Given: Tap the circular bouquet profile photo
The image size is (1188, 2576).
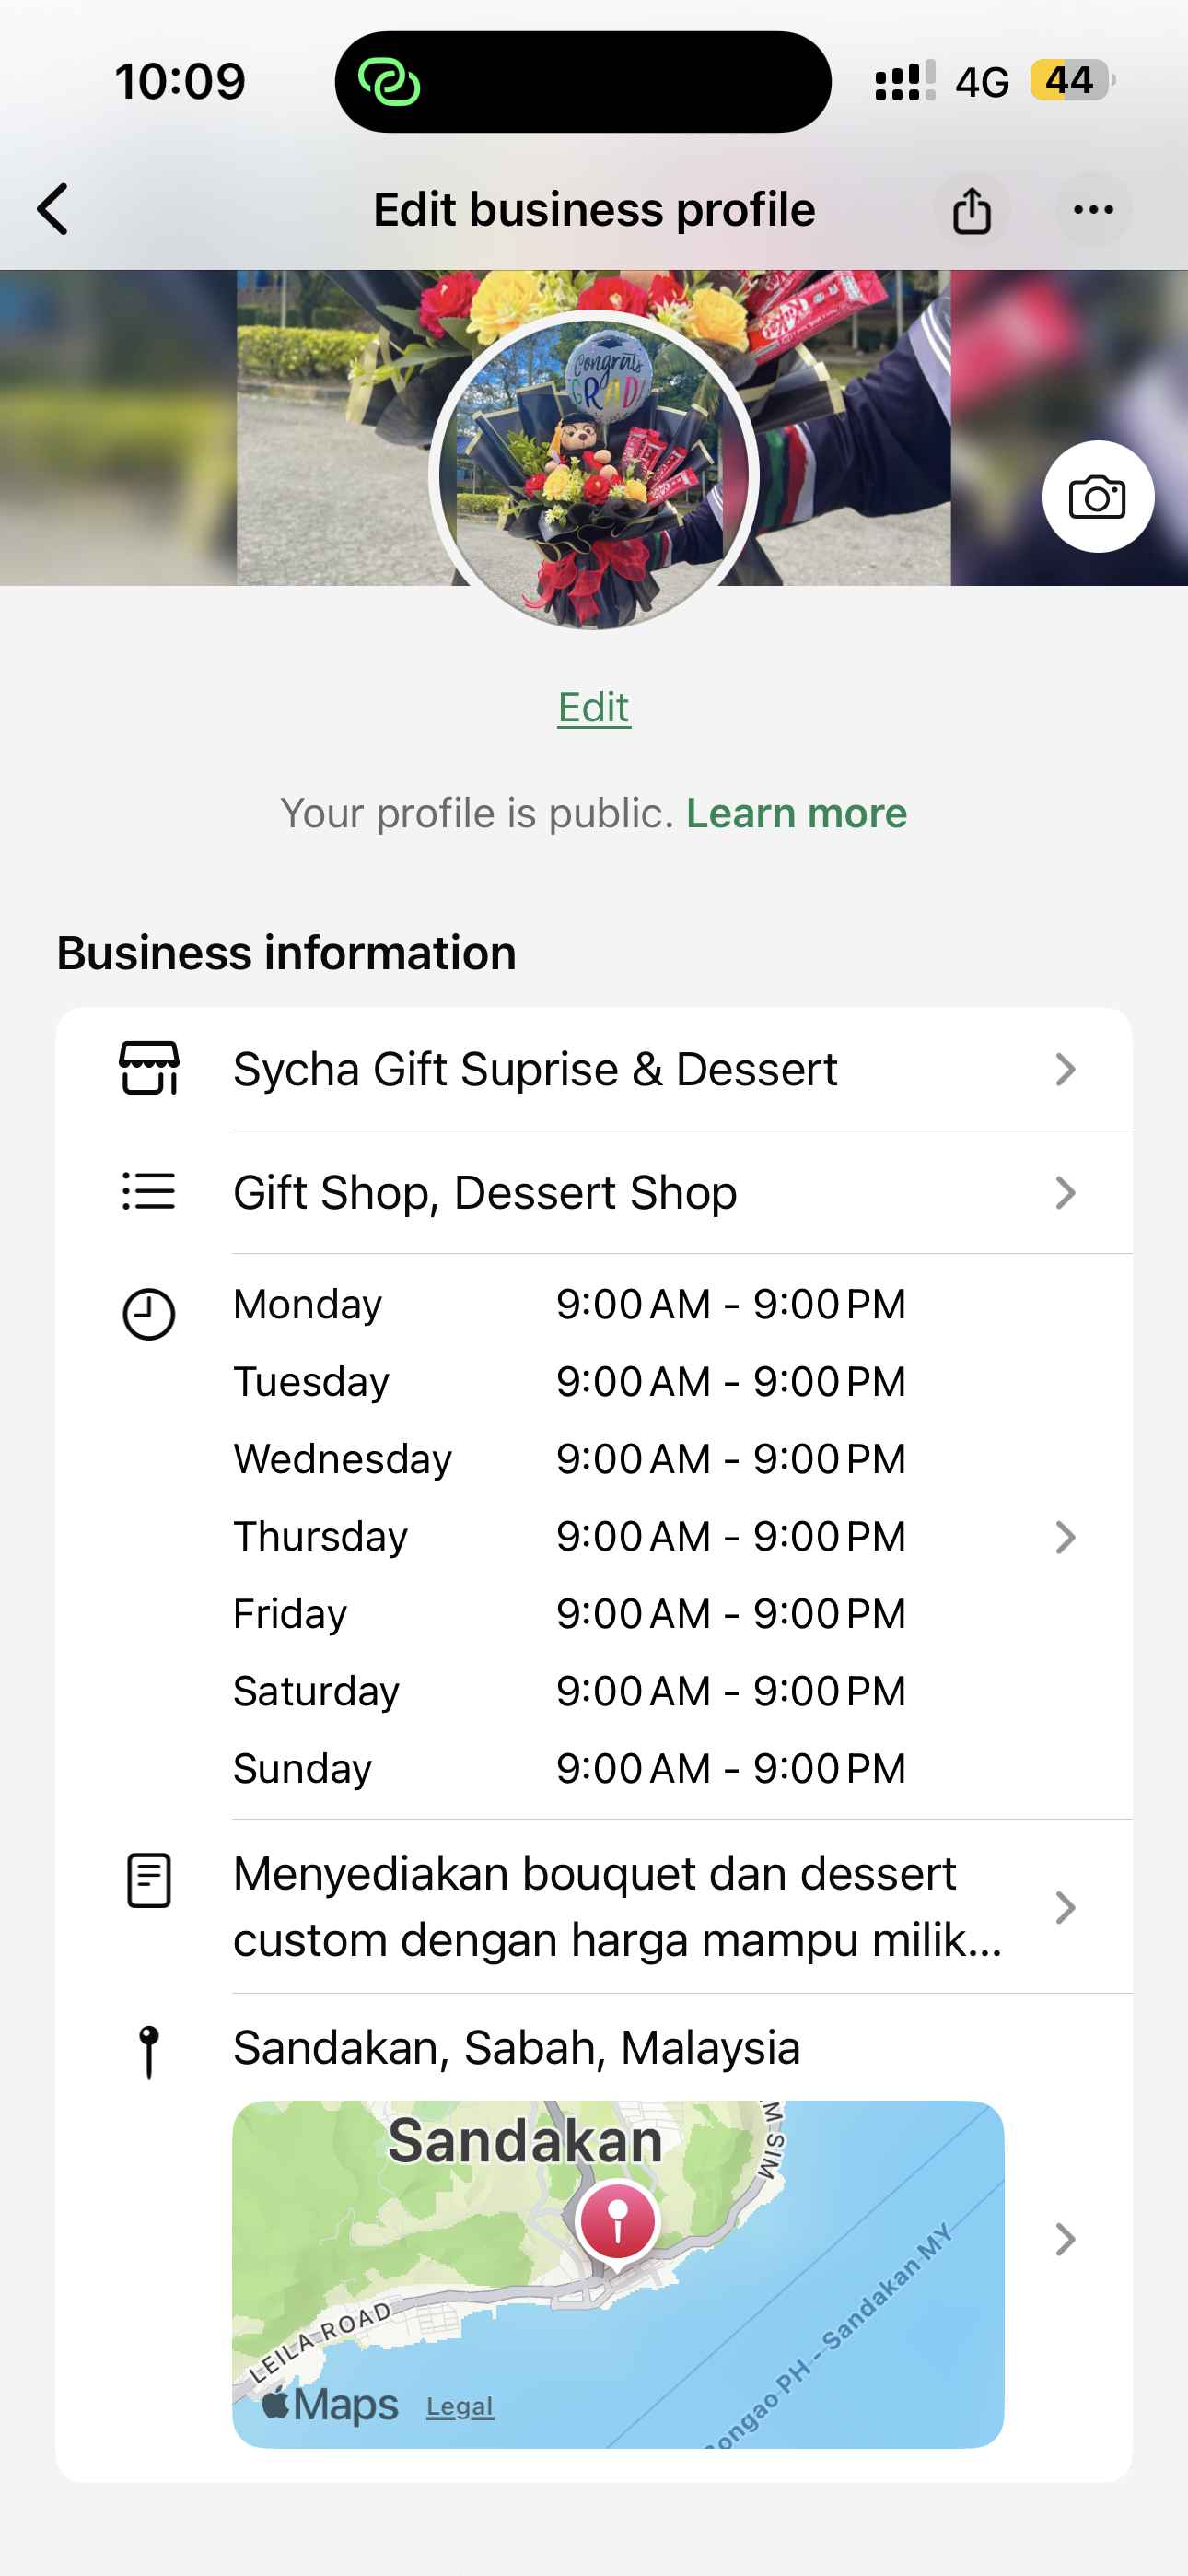Looking at the screenshot, I should [x=594, y=470].
